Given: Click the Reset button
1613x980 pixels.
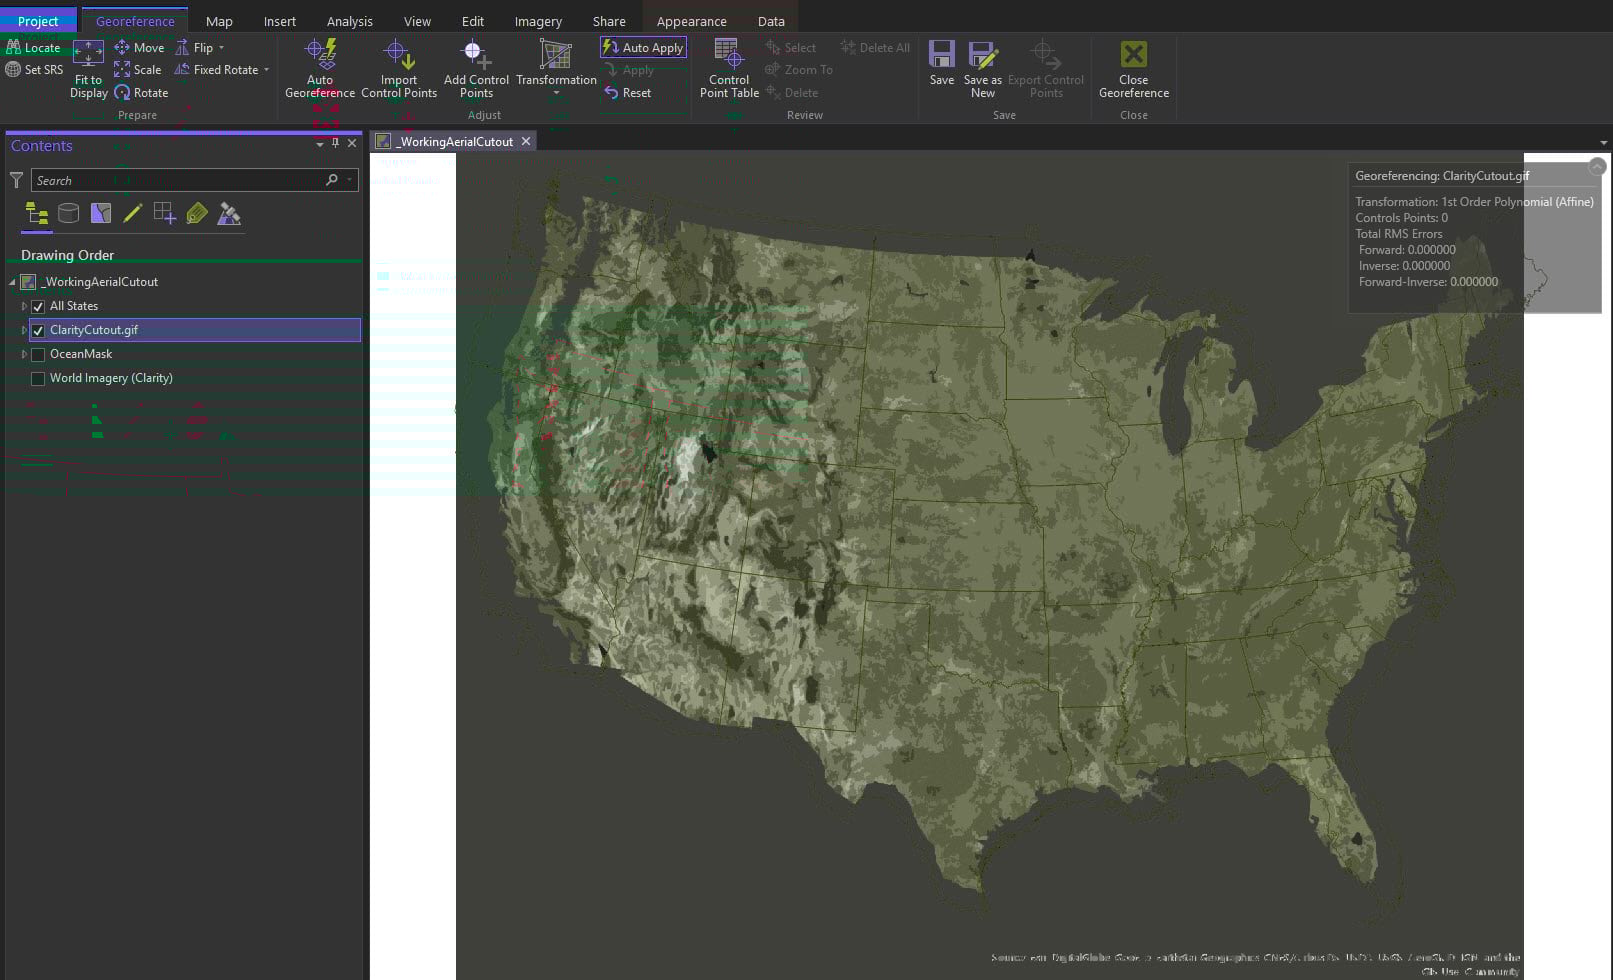Looking at the screenshot, I should 627,93.
